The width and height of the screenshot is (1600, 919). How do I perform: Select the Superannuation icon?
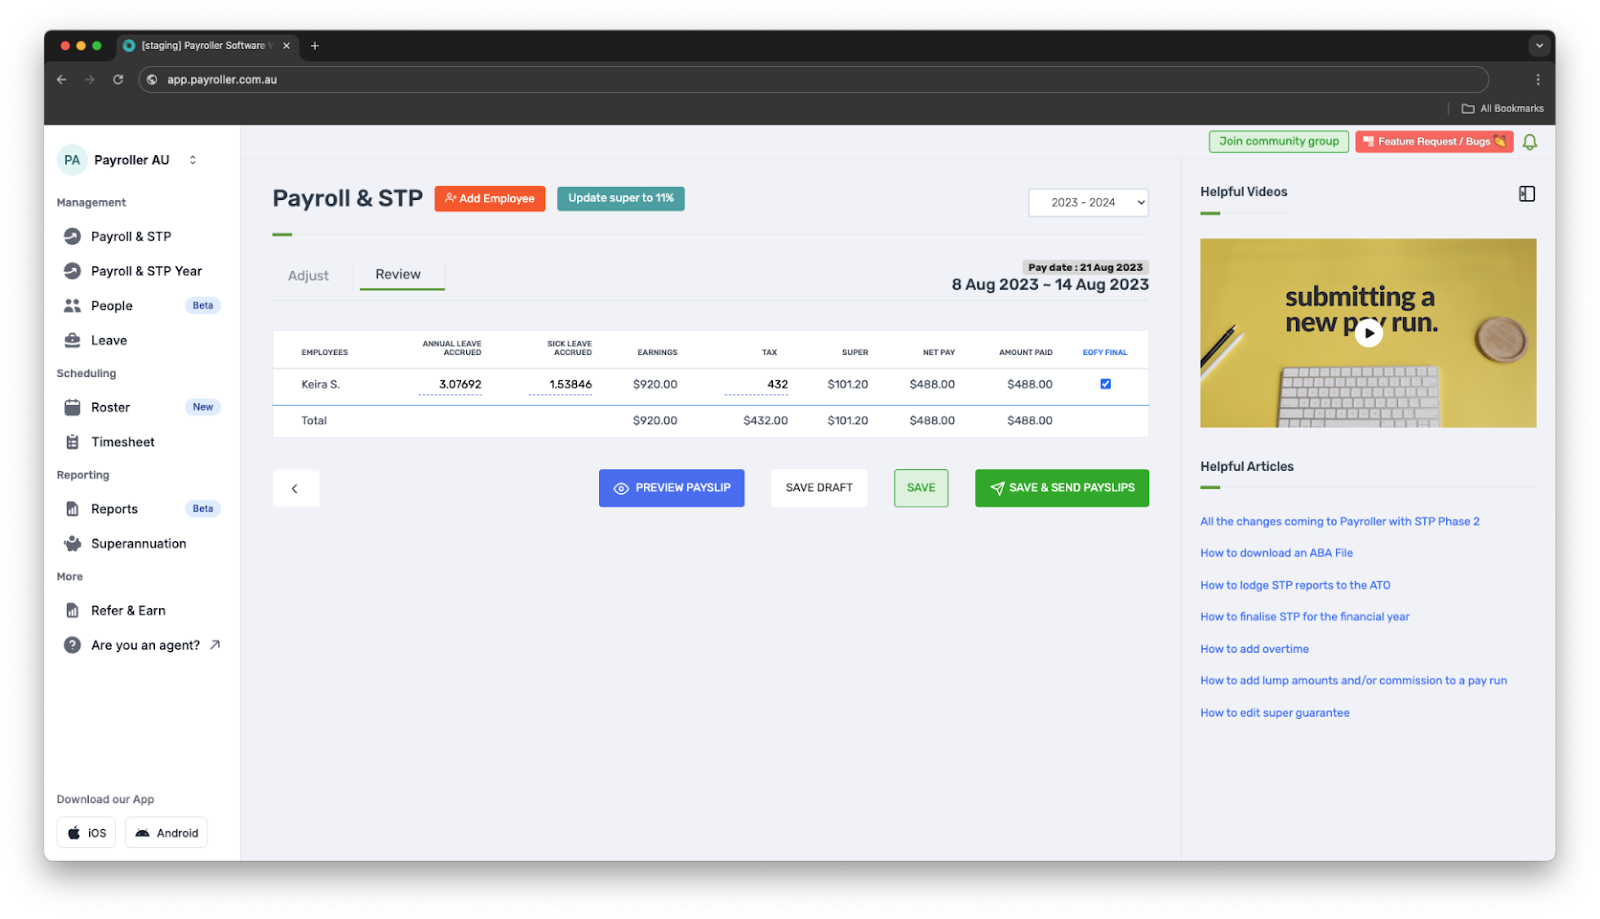72,543
